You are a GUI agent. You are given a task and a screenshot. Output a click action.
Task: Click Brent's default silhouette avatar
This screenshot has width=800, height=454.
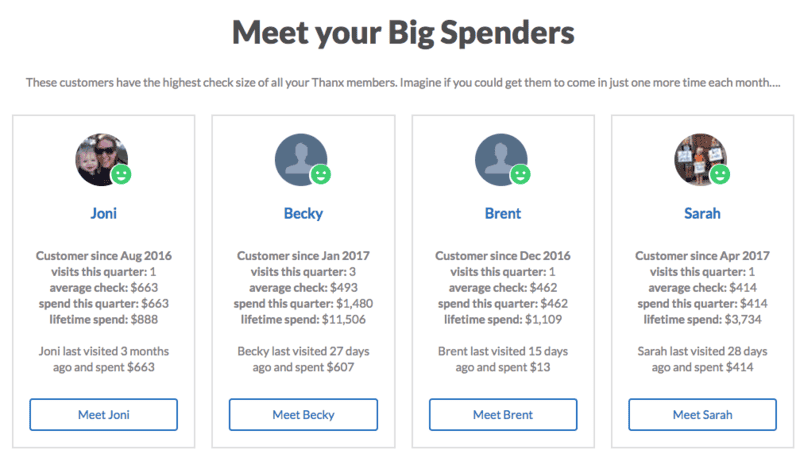(x=501, y=160)
